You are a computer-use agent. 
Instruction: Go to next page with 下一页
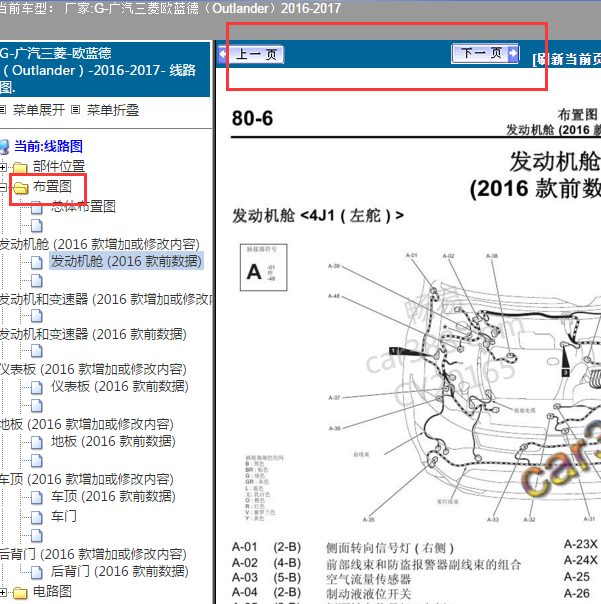click(x=485, y=54)
